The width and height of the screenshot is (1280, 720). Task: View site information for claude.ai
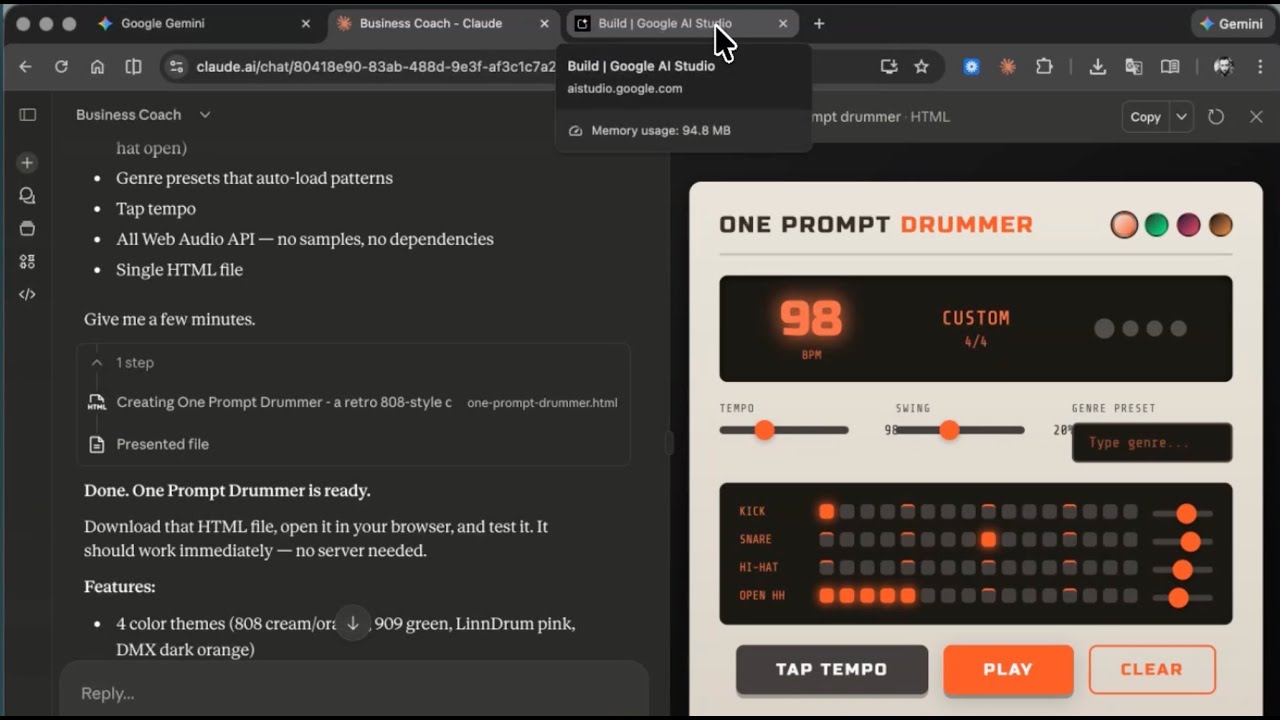tap(177, 66)
